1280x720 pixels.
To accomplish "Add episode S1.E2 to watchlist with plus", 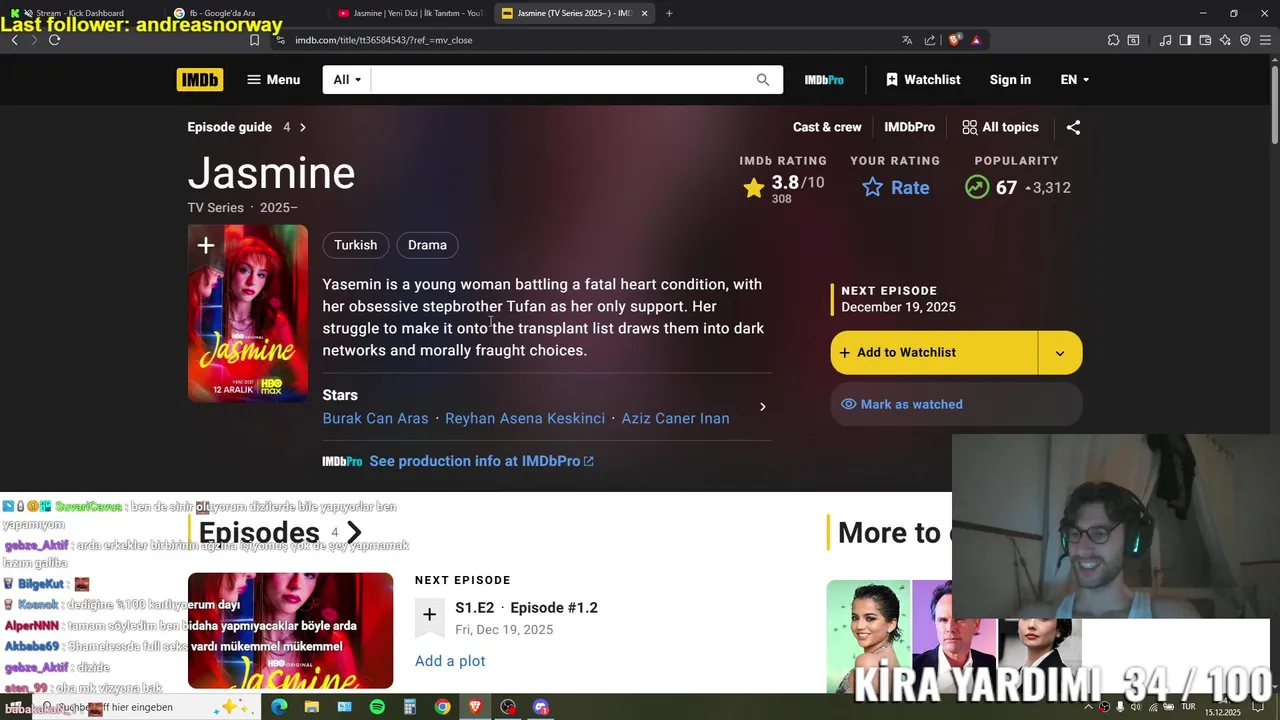I will point(429,615).
